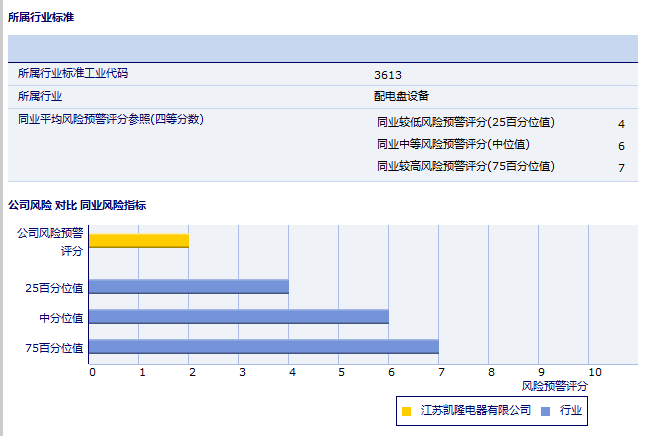Click the blue 中分位值 bar
Image resolution: width=661 pixels, height=436 pixels.
(239, 317)
